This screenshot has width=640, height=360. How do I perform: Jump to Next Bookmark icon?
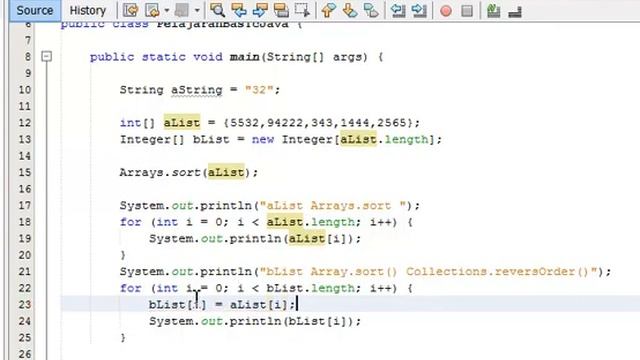pos(350,11)
